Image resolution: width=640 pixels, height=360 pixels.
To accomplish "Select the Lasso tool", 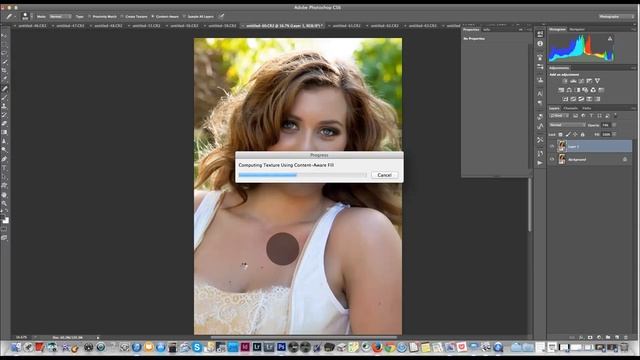I will (4, 53).
